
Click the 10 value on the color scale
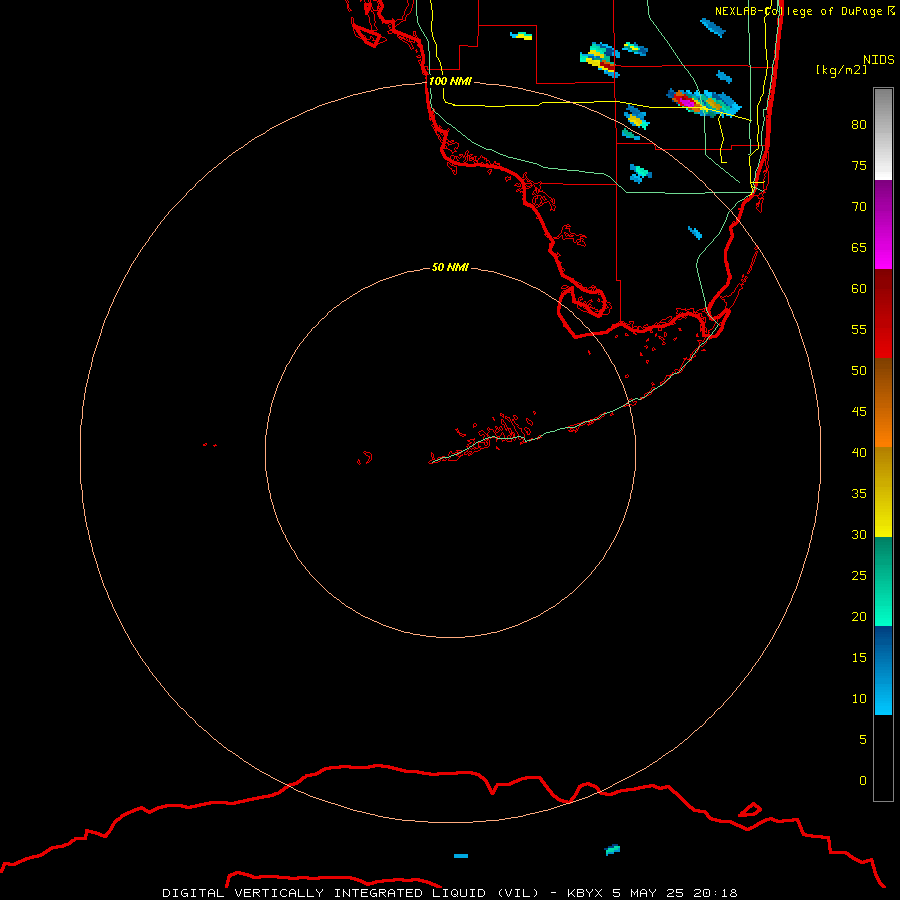(859, 699)
